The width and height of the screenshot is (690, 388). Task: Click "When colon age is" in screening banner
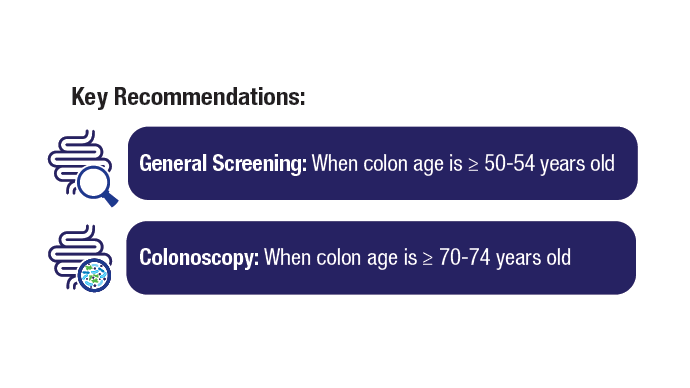(387, 164)
